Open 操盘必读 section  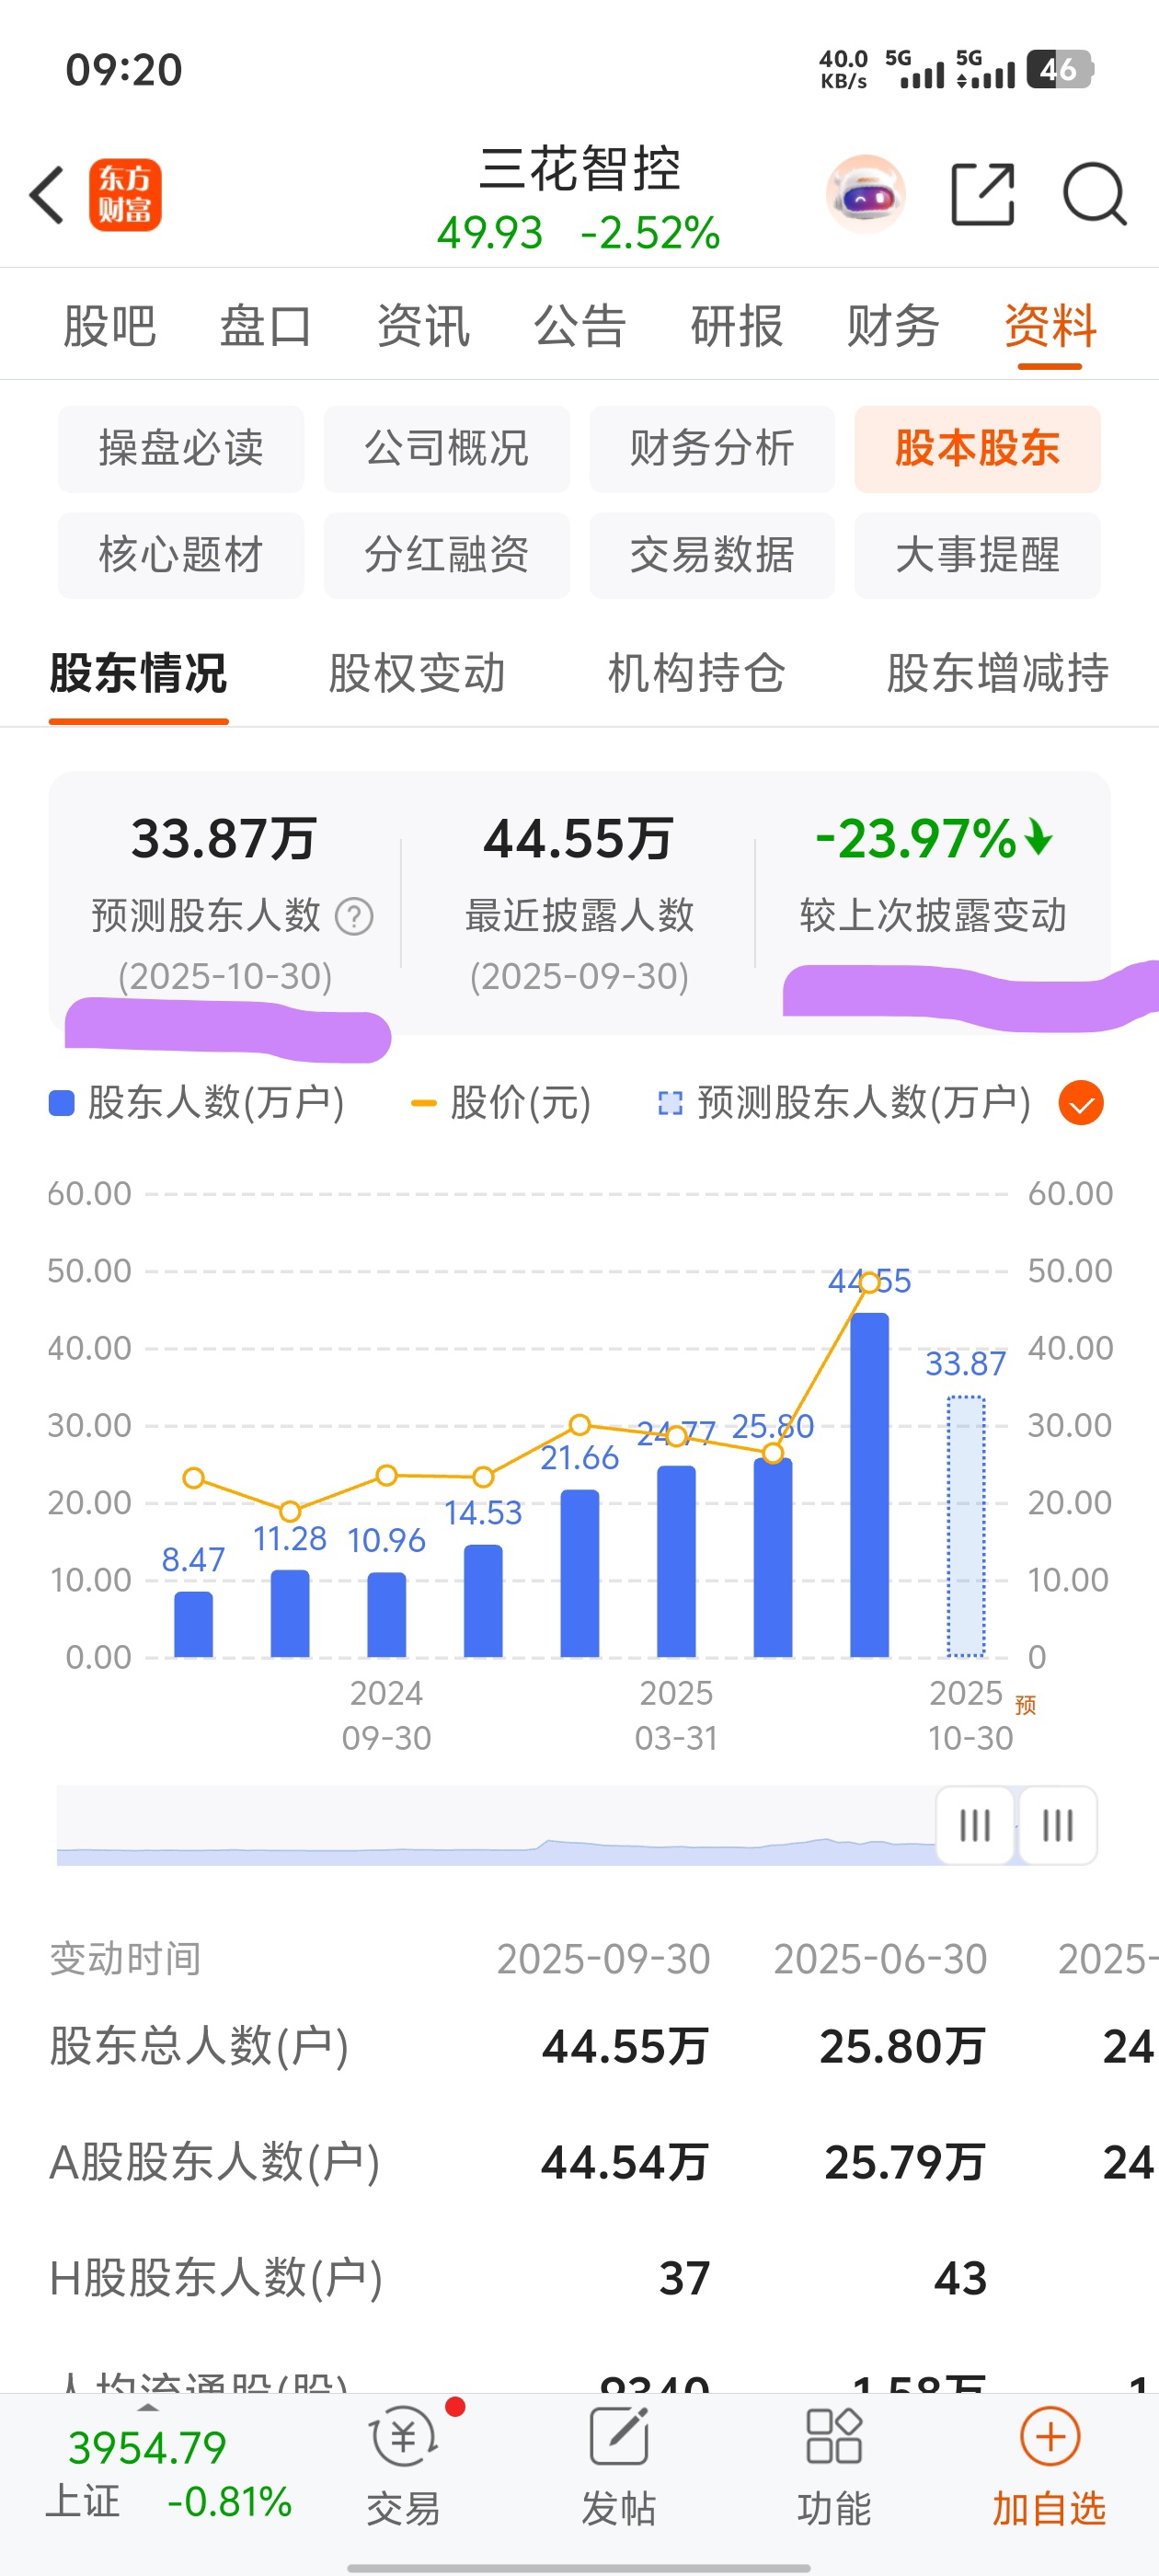click(x=181, y=449)
